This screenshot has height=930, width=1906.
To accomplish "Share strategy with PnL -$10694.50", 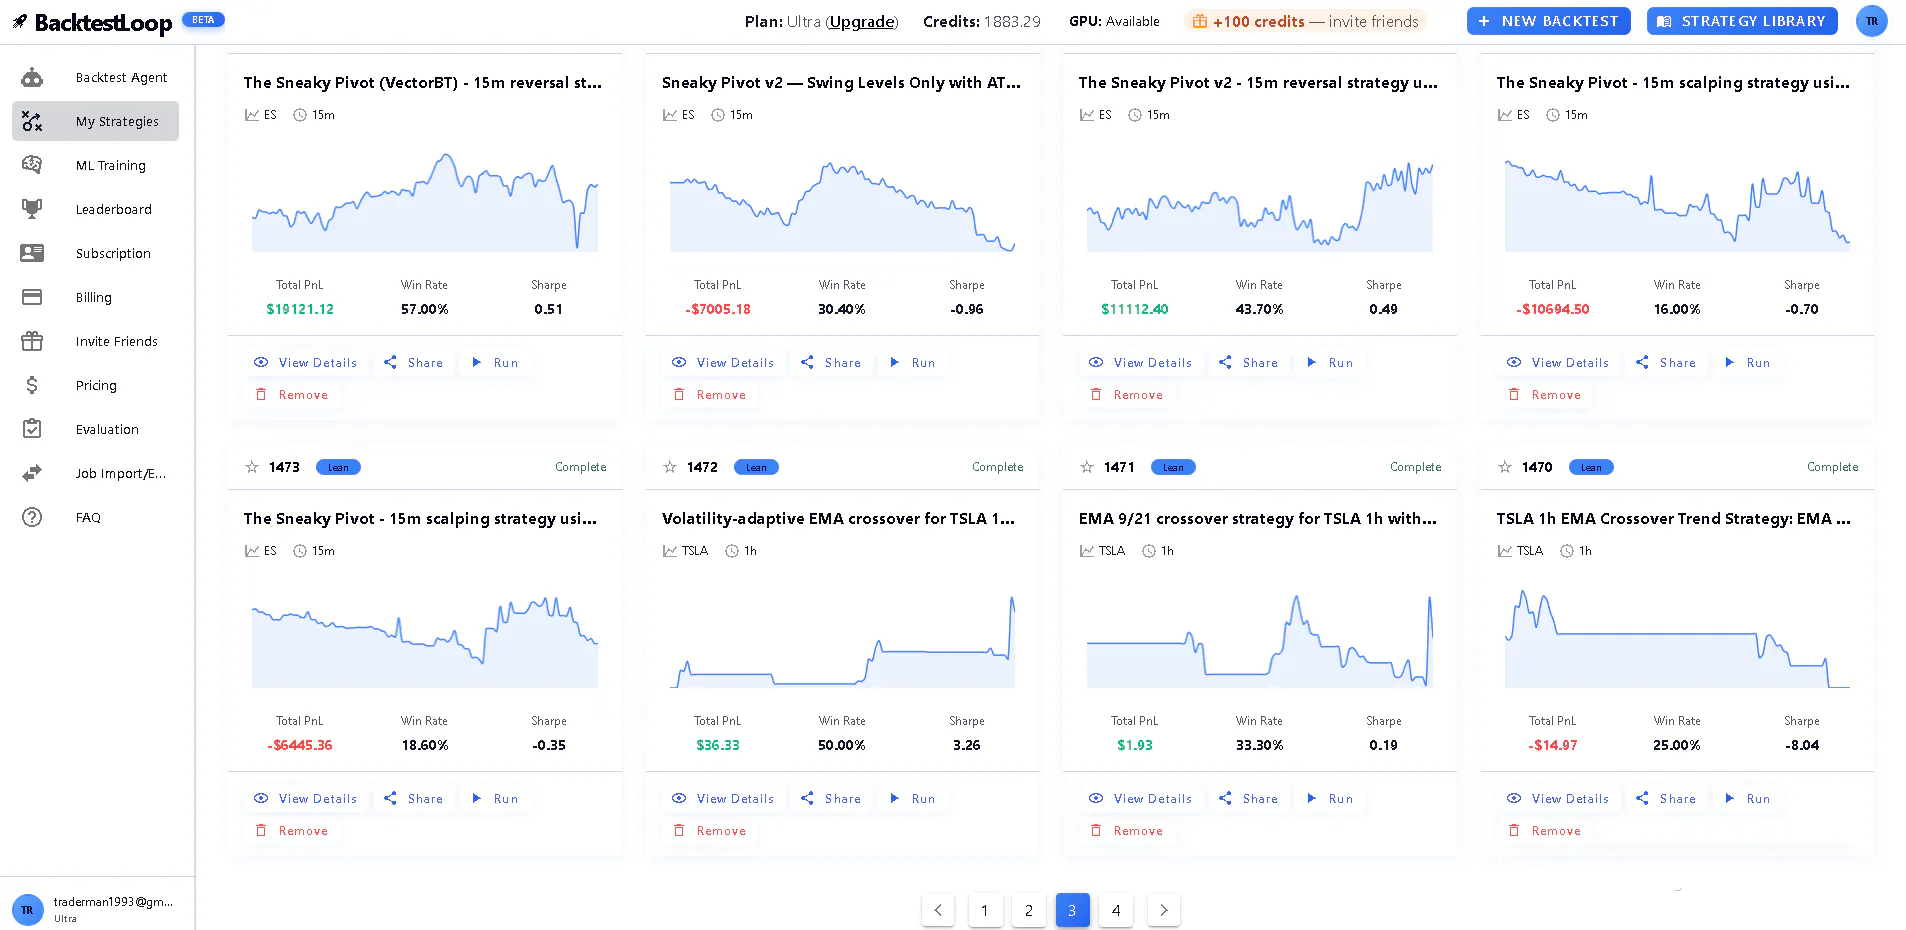I will click(1666, 363).
